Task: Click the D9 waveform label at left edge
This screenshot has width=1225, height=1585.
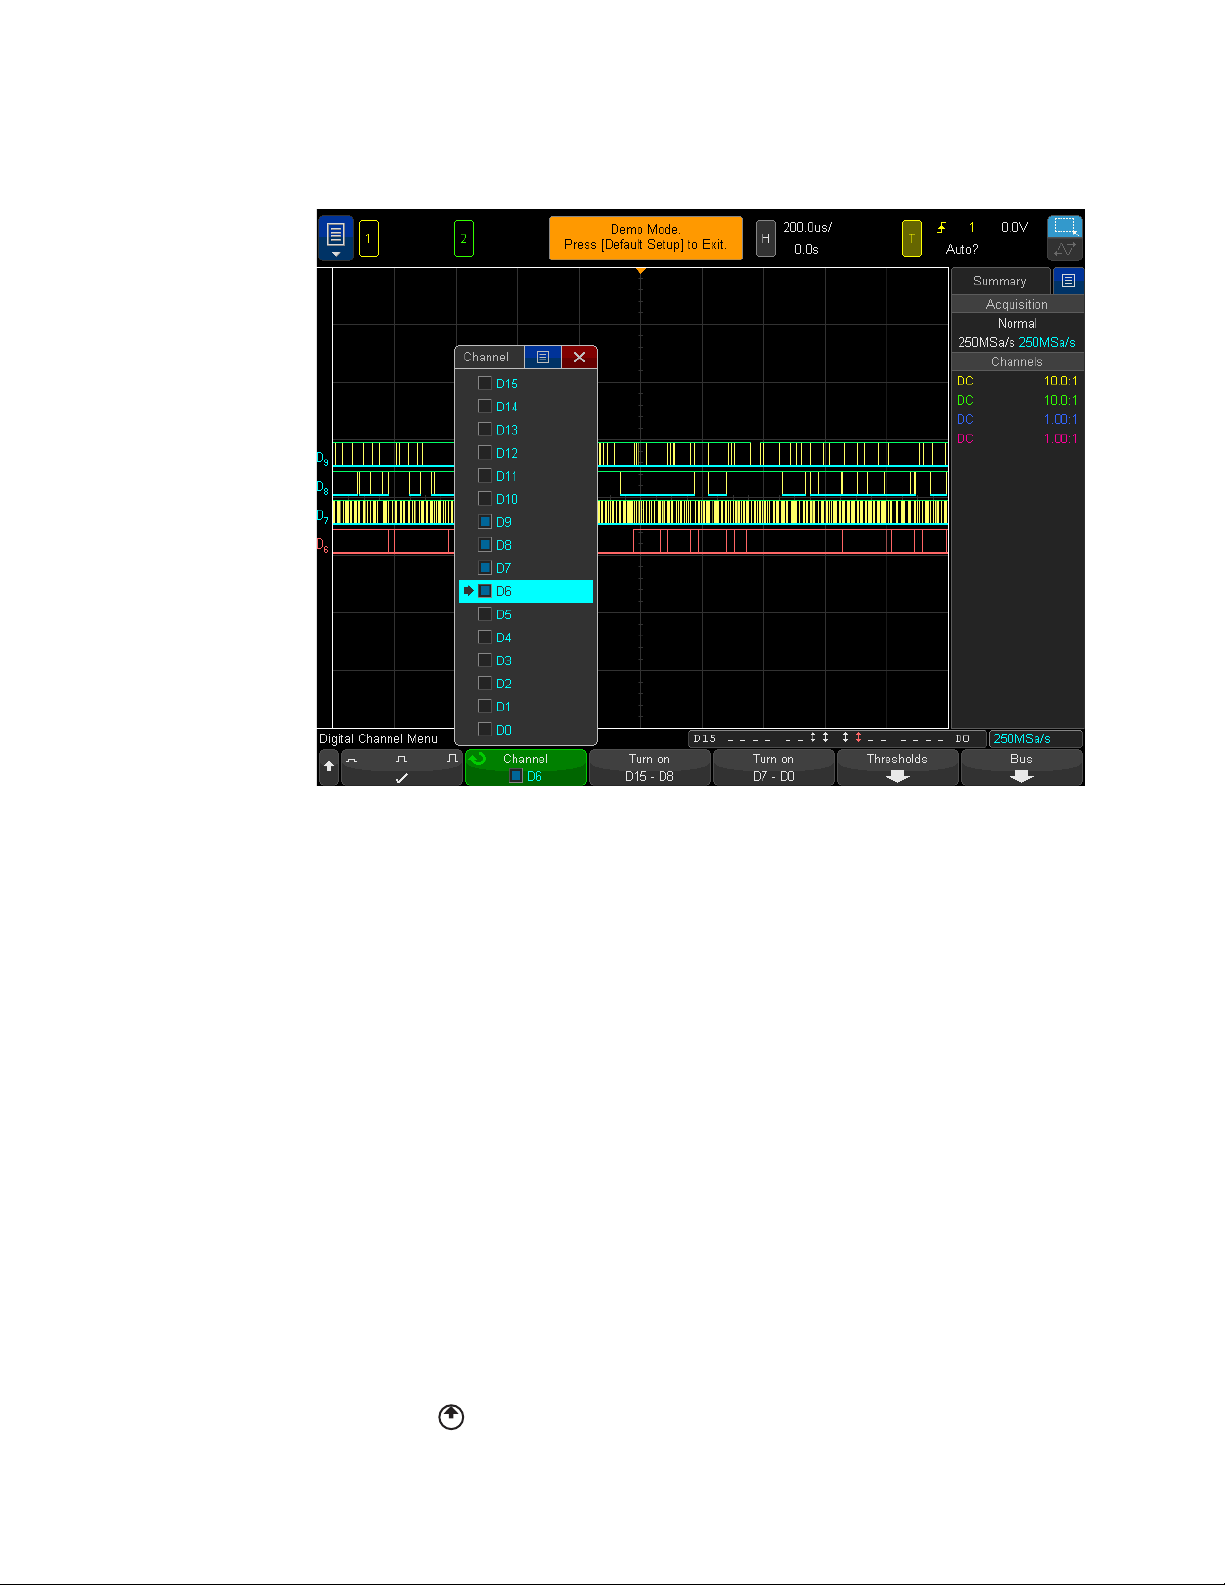Action: [x=323, y=459]
